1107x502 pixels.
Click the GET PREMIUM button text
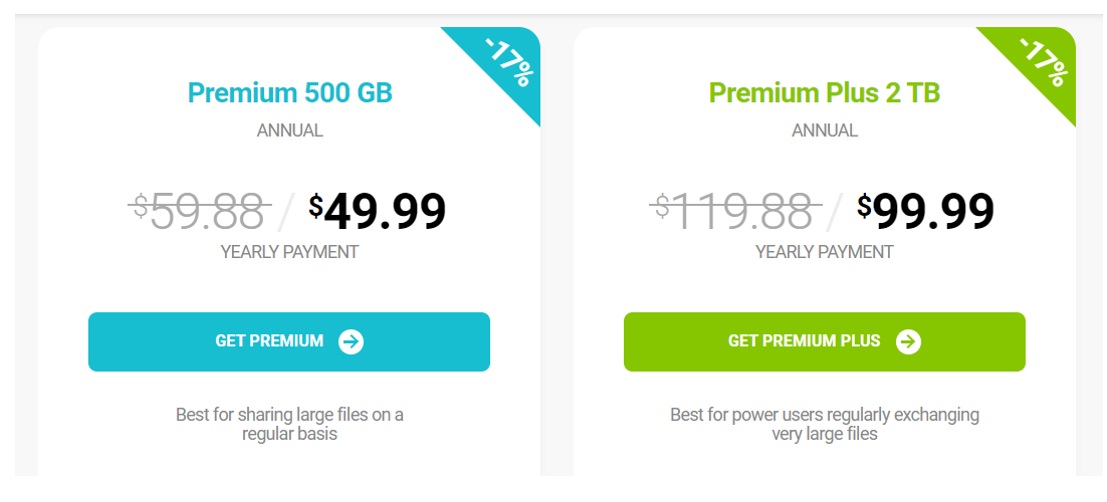[x=269, y=341]
